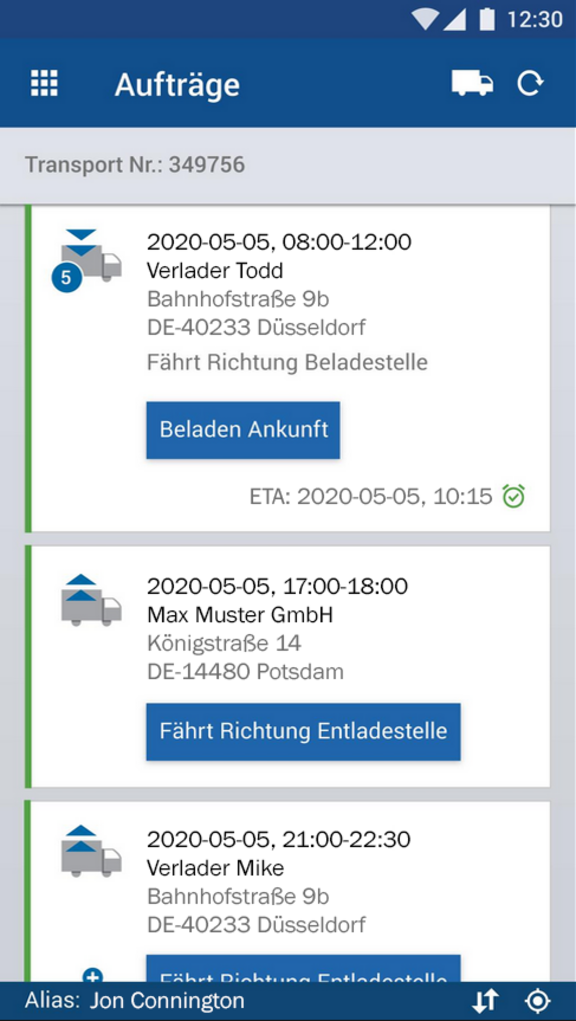576x1021 pixels.
Task: Tap Fährt Richtung Entladestelle for Potsdam order
Action: tap(303, 731)
